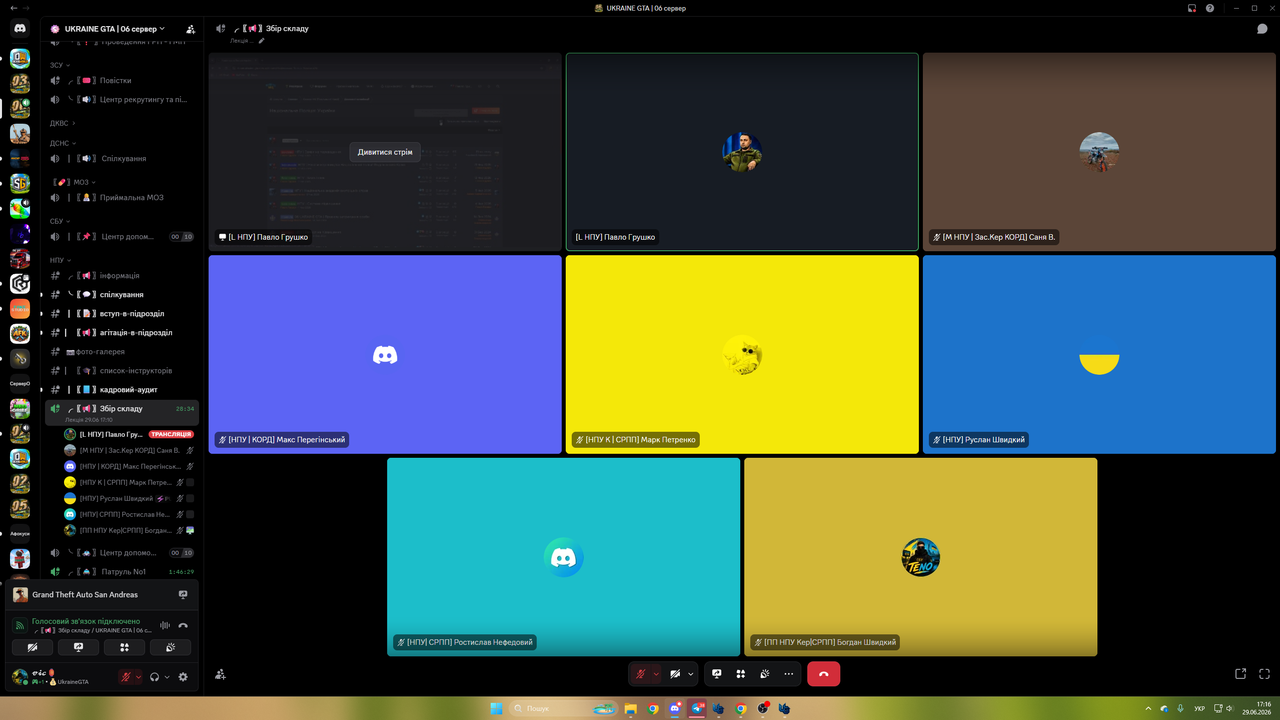This screenshot has height=720, width=1280.
Task: Collapse the СБУ channel category
Action: [x=59, y=221]
